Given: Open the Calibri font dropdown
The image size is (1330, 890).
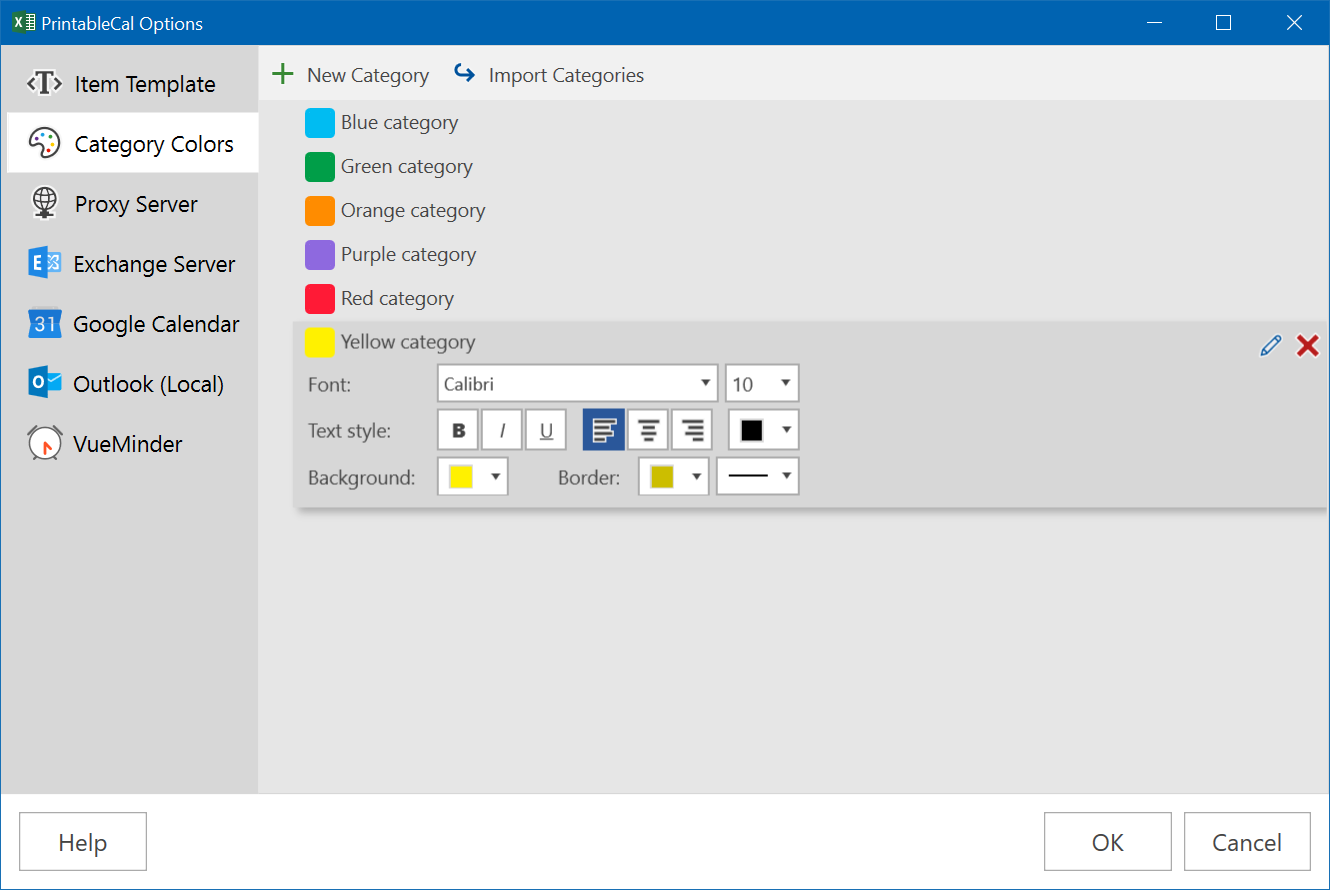Looking at the screenshot, I should pyautogui.click(x=578, y=384).
